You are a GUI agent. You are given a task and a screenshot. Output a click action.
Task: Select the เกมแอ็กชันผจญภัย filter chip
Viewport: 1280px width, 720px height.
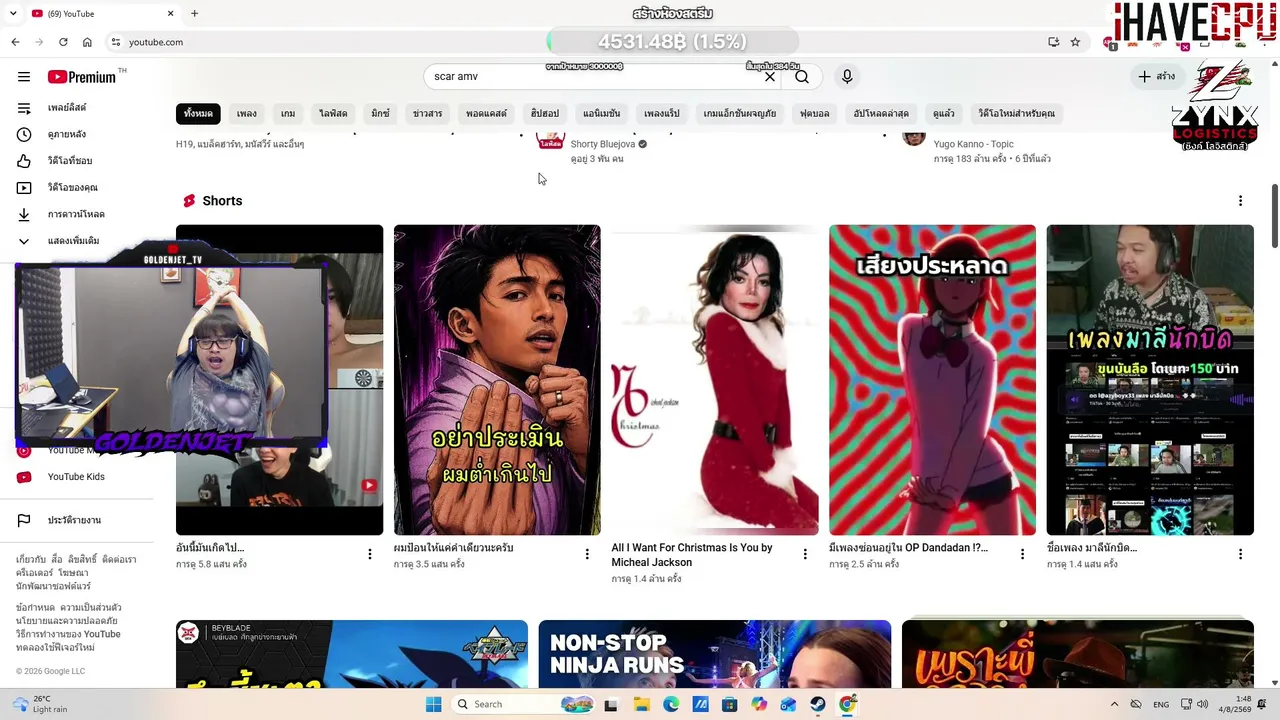[x=740, y=114]
